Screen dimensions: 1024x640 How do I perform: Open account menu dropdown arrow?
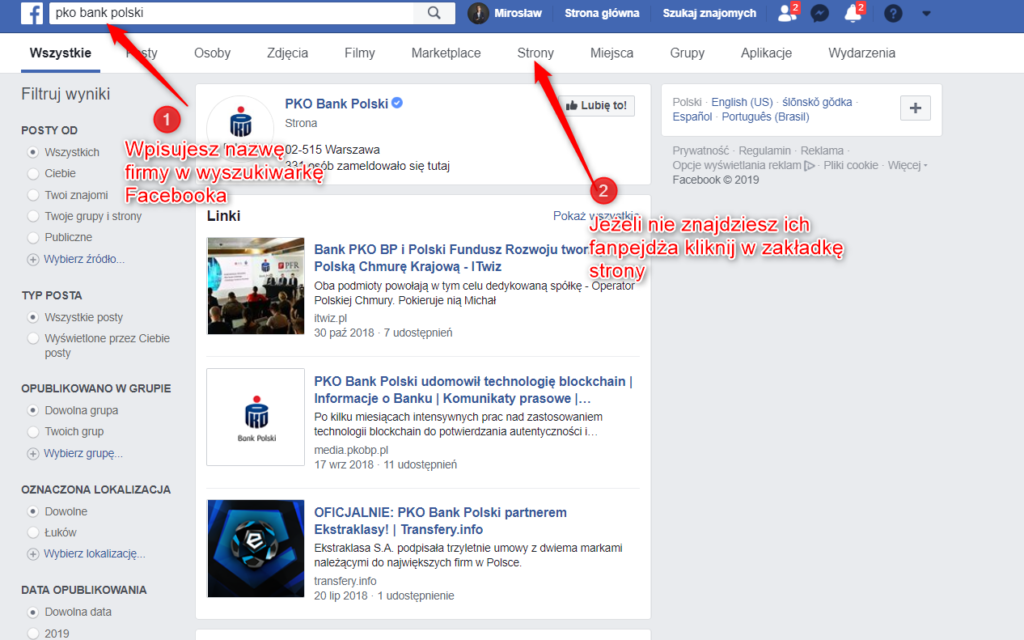coord(926,13)
